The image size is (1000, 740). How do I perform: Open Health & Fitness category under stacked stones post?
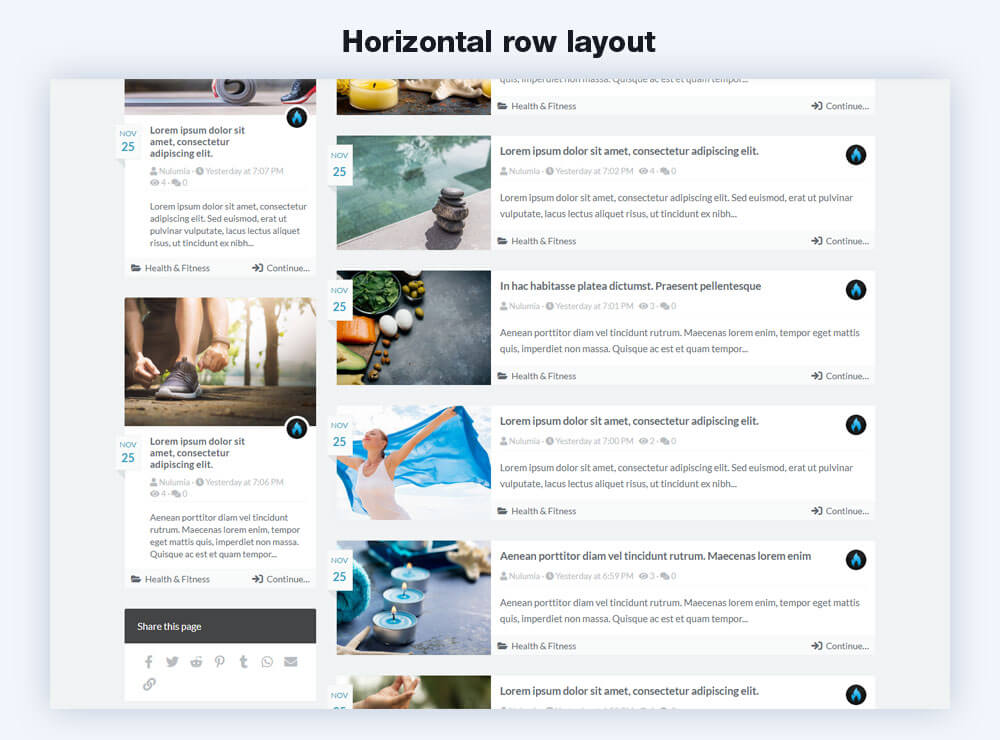pos(543,241)
